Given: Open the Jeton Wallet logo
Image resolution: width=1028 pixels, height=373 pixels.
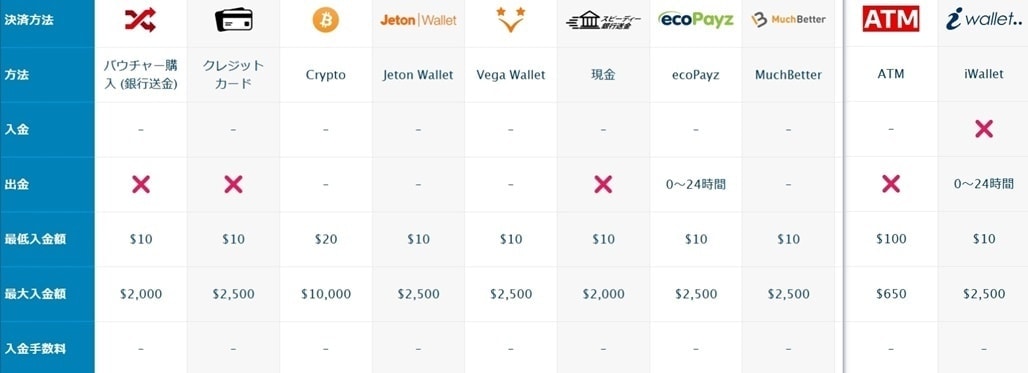Looking at the screenshot, I should 418,20.
